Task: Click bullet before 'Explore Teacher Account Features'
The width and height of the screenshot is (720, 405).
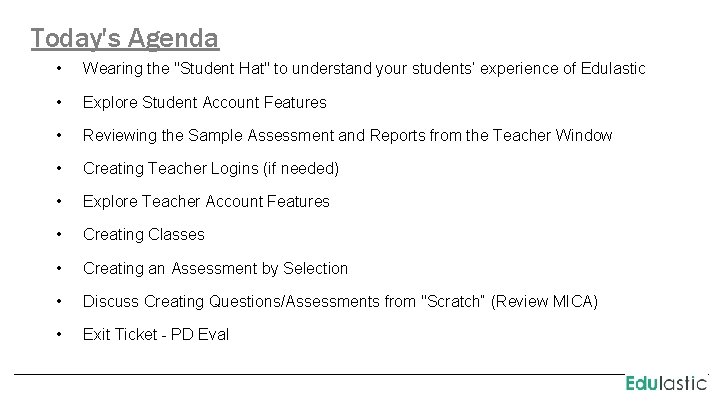Action: pyautogui.click(x=61, y=201)
